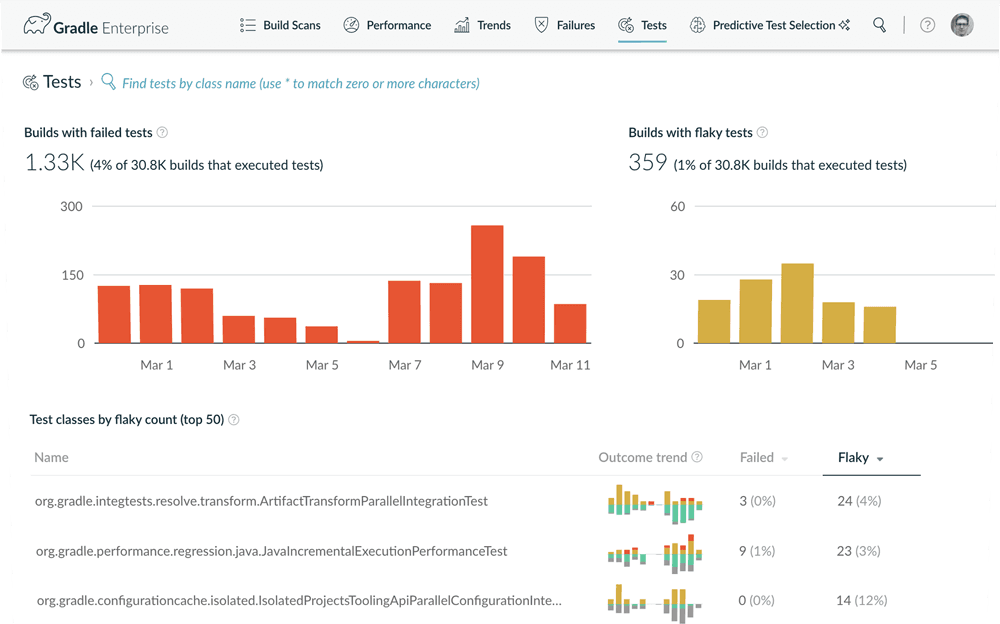Open the help question mark icon in header
Image resolution: width=1000 pixels, height=624 pixels.
click(x=927, y=25)
